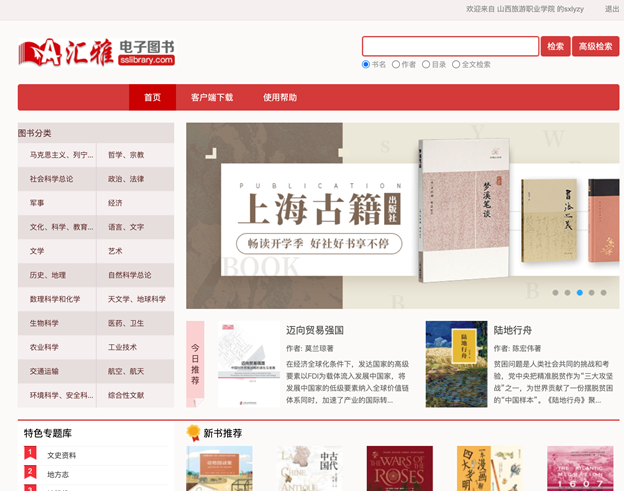This screenshot has height=491, width=624.
Task: Open the 迈向贸易强国 book cover
Action: click(x=249, y=364)
